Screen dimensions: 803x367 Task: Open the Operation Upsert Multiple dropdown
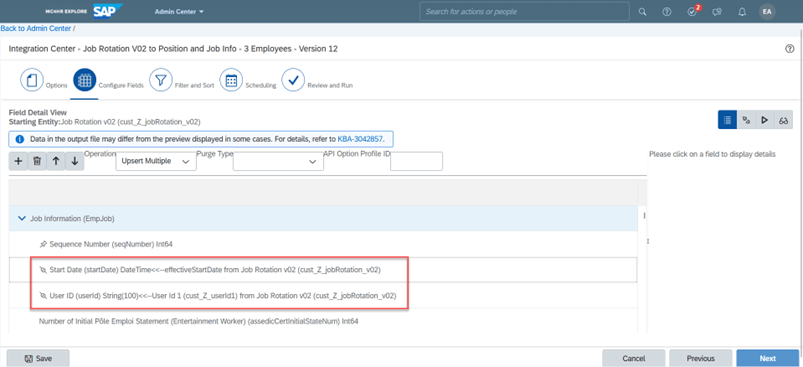pos(156,161)
